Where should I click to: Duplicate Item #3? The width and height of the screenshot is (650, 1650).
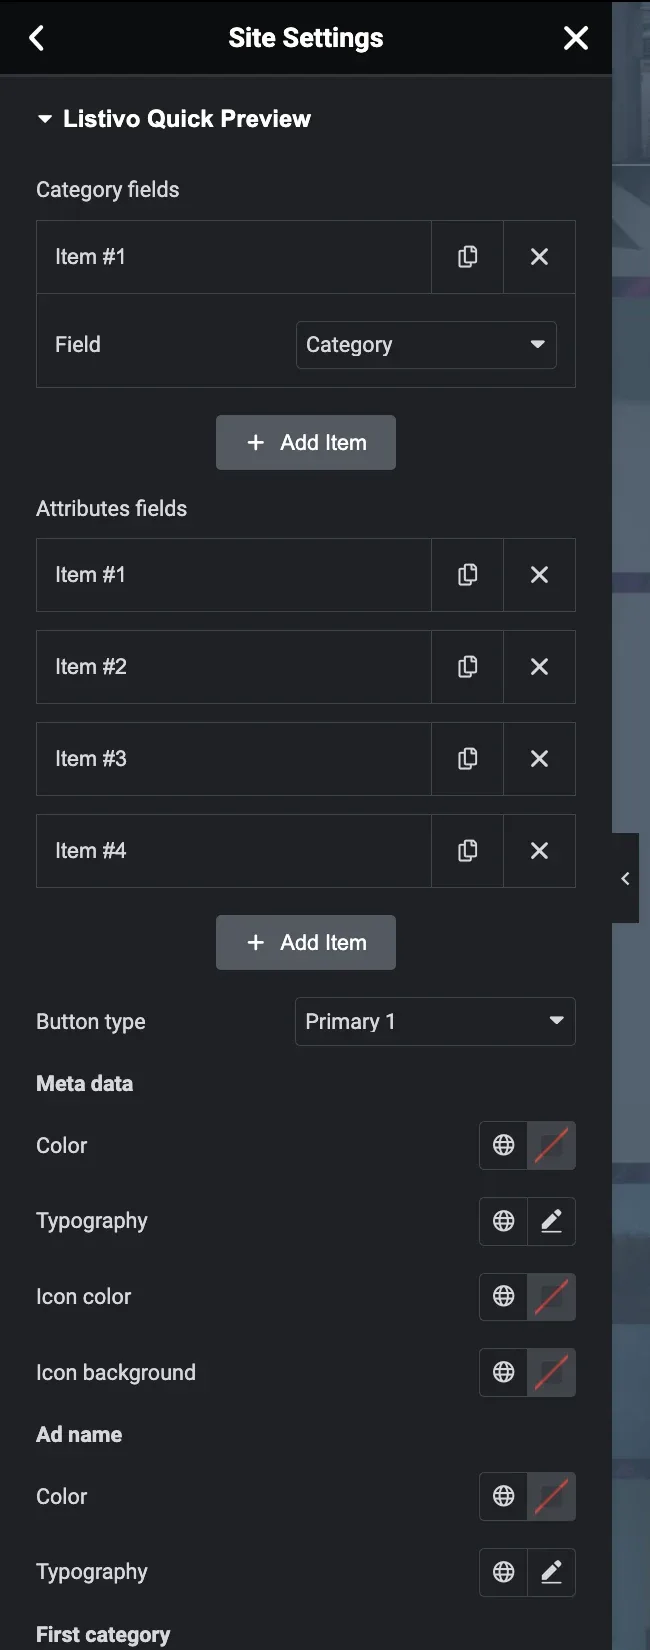(x=467, y=759)
